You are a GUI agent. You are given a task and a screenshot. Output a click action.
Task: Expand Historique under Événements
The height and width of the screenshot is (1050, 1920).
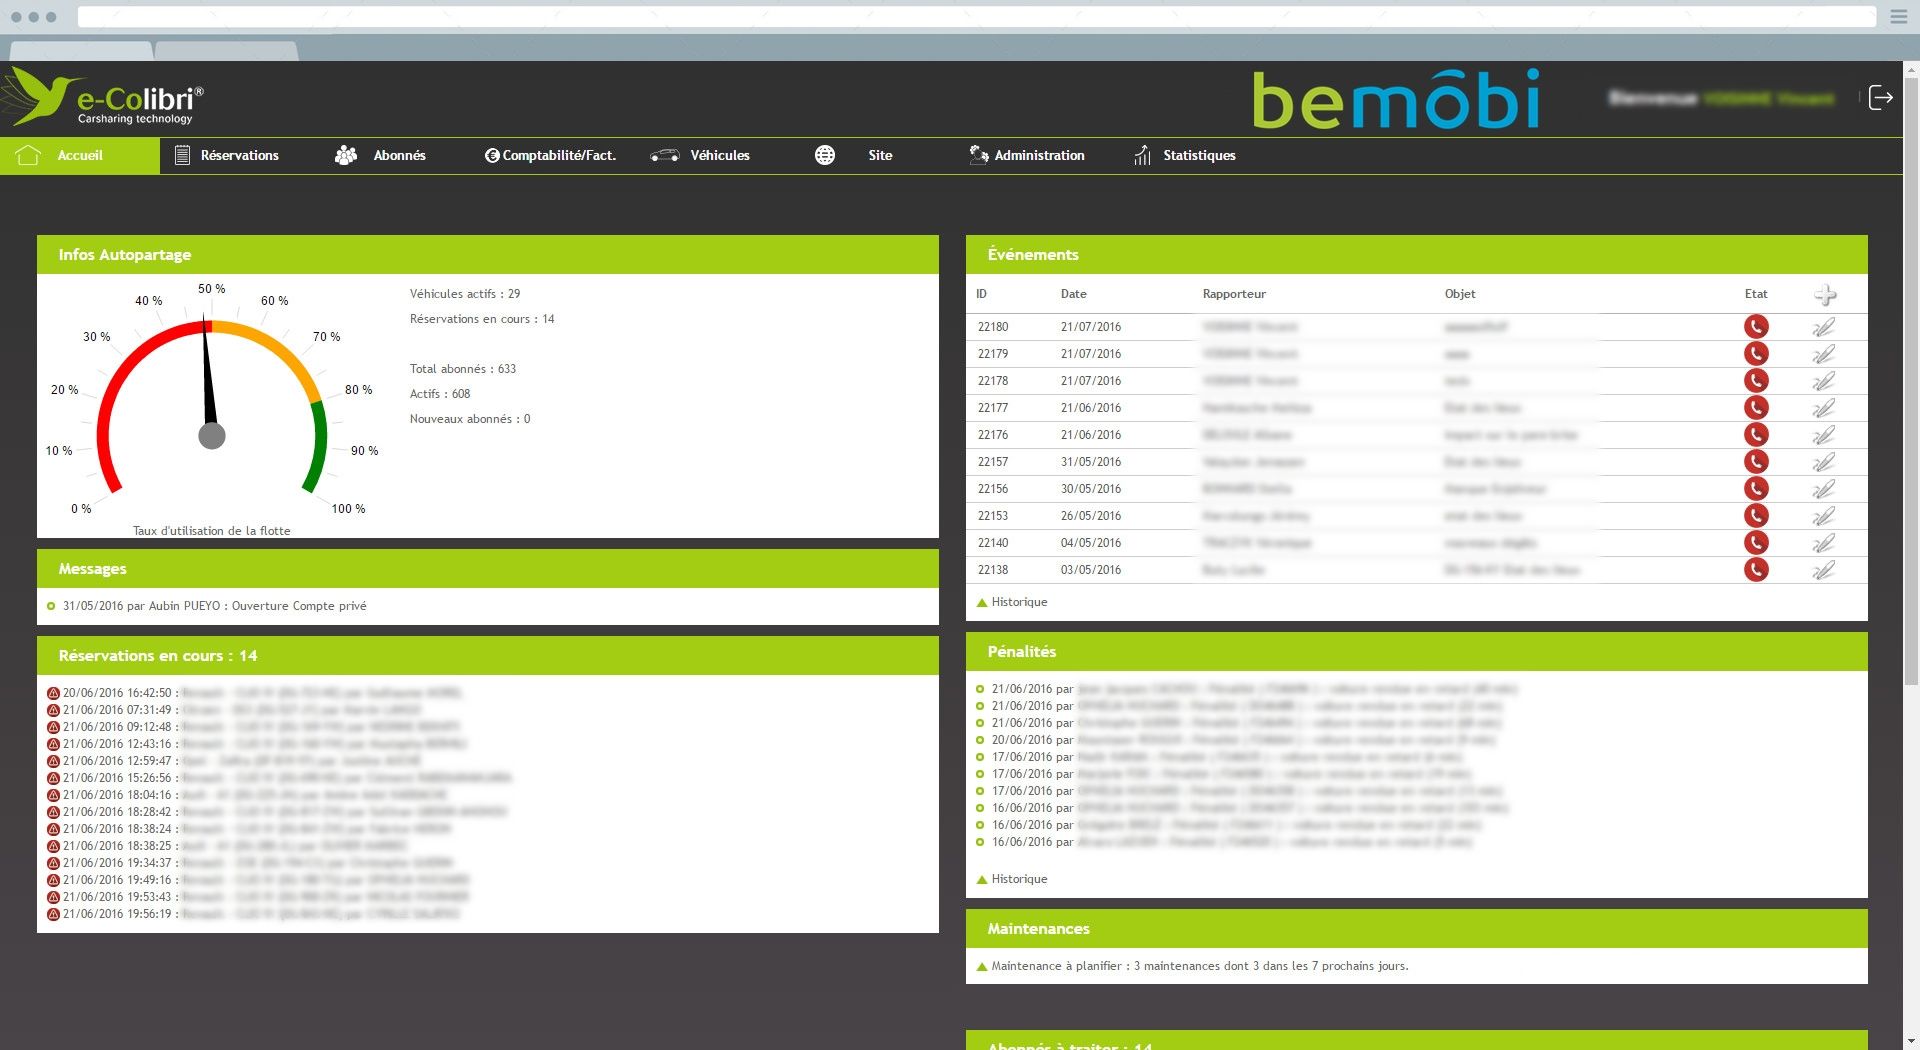1012,602
